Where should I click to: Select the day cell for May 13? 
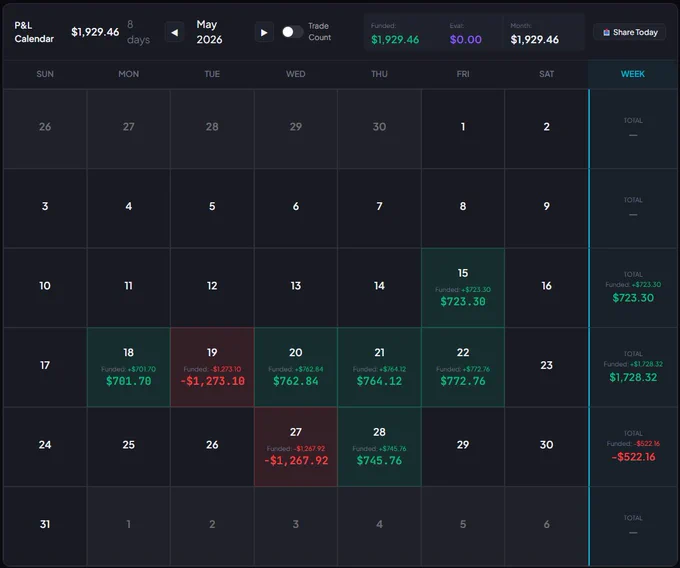click(x=296, y=287)
